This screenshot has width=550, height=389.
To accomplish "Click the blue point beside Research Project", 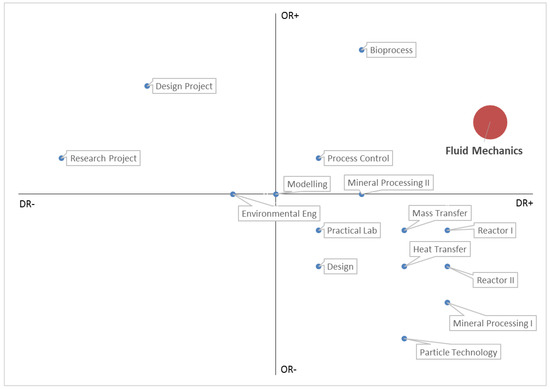I will [61, 158].
